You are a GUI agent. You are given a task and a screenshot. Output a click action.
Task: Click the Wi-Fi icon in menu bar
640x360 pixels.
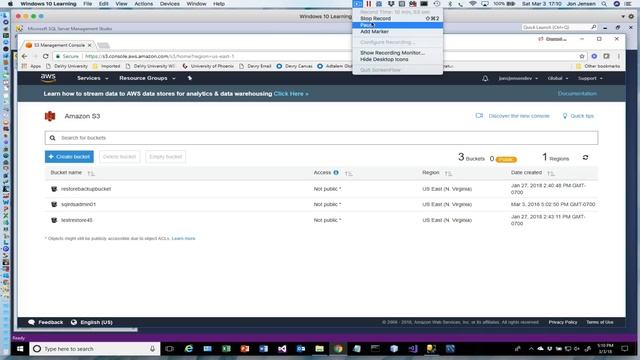473,4
